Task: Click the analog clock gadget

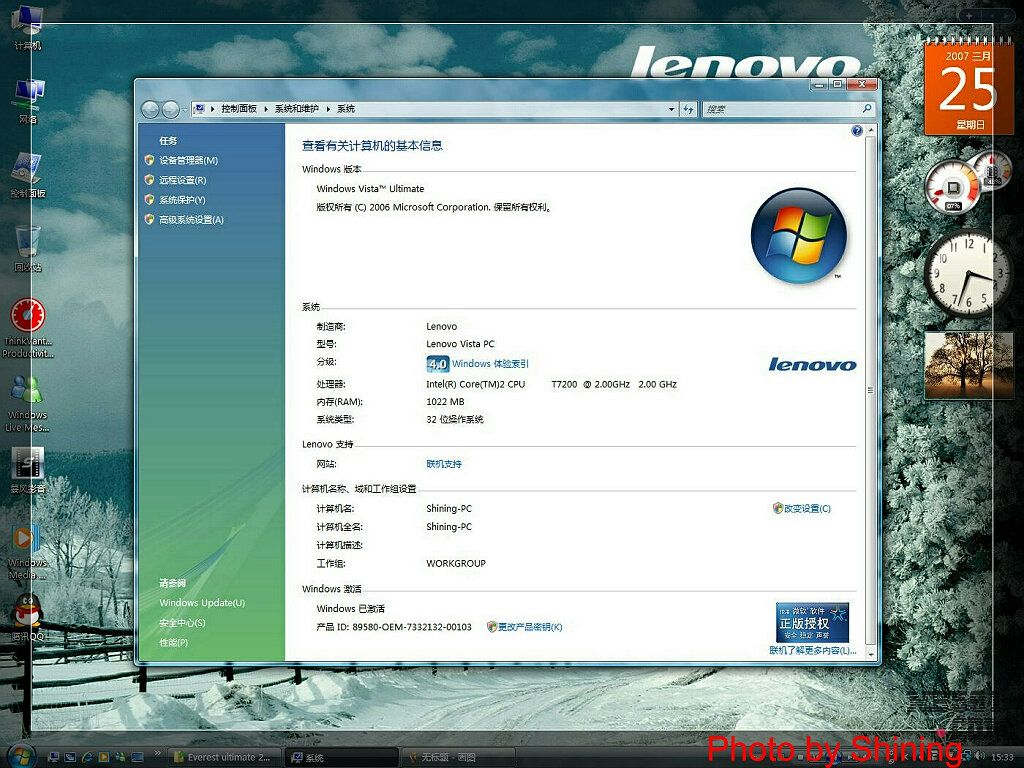Action: (968, 273)
